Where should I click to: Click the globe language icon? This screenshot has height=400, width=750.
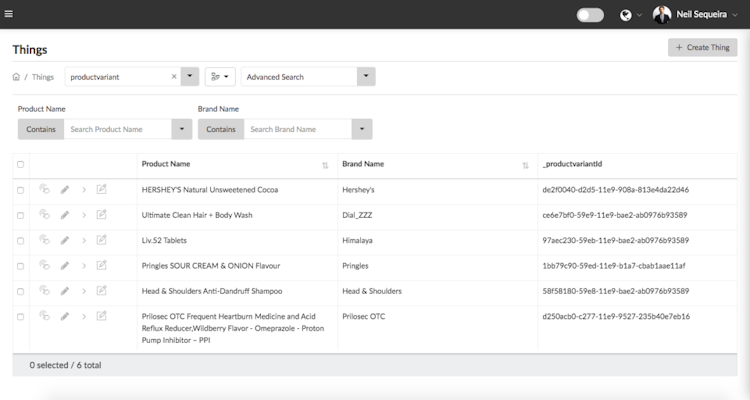[x=626, y=15]
